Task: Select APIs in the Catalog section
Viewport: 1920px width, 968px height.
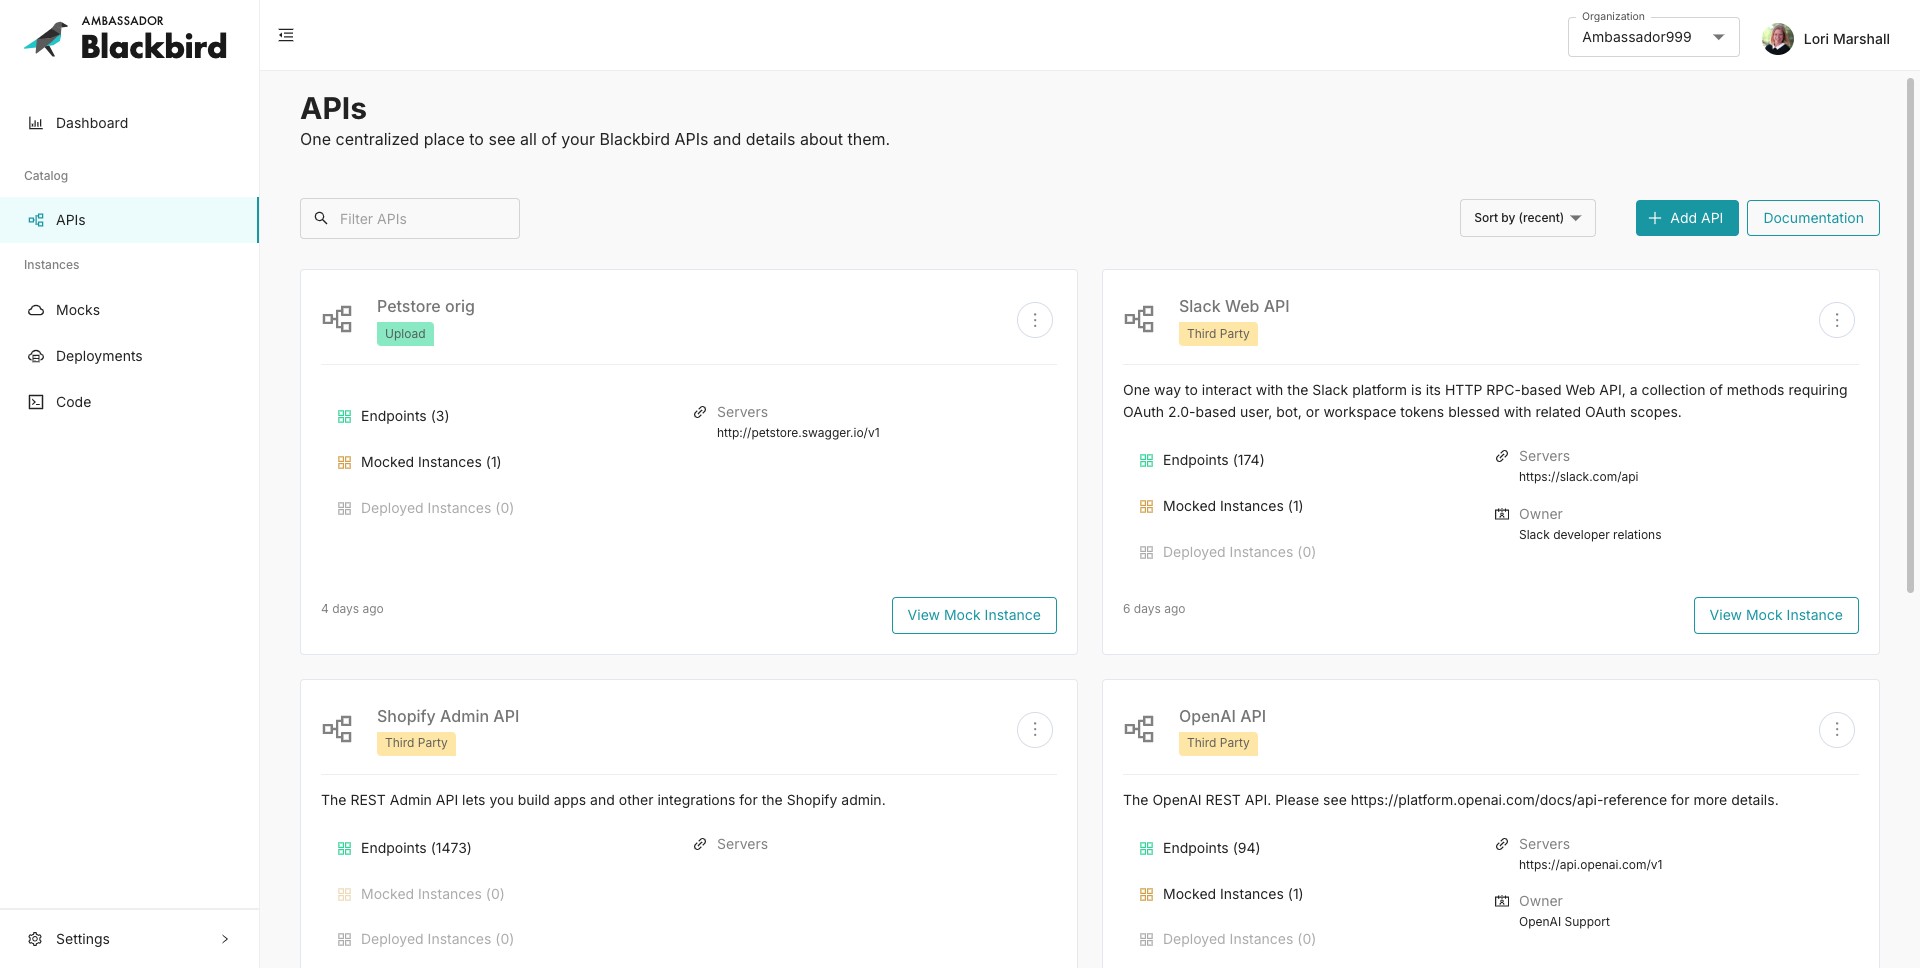Action: [x=129, y=220]
